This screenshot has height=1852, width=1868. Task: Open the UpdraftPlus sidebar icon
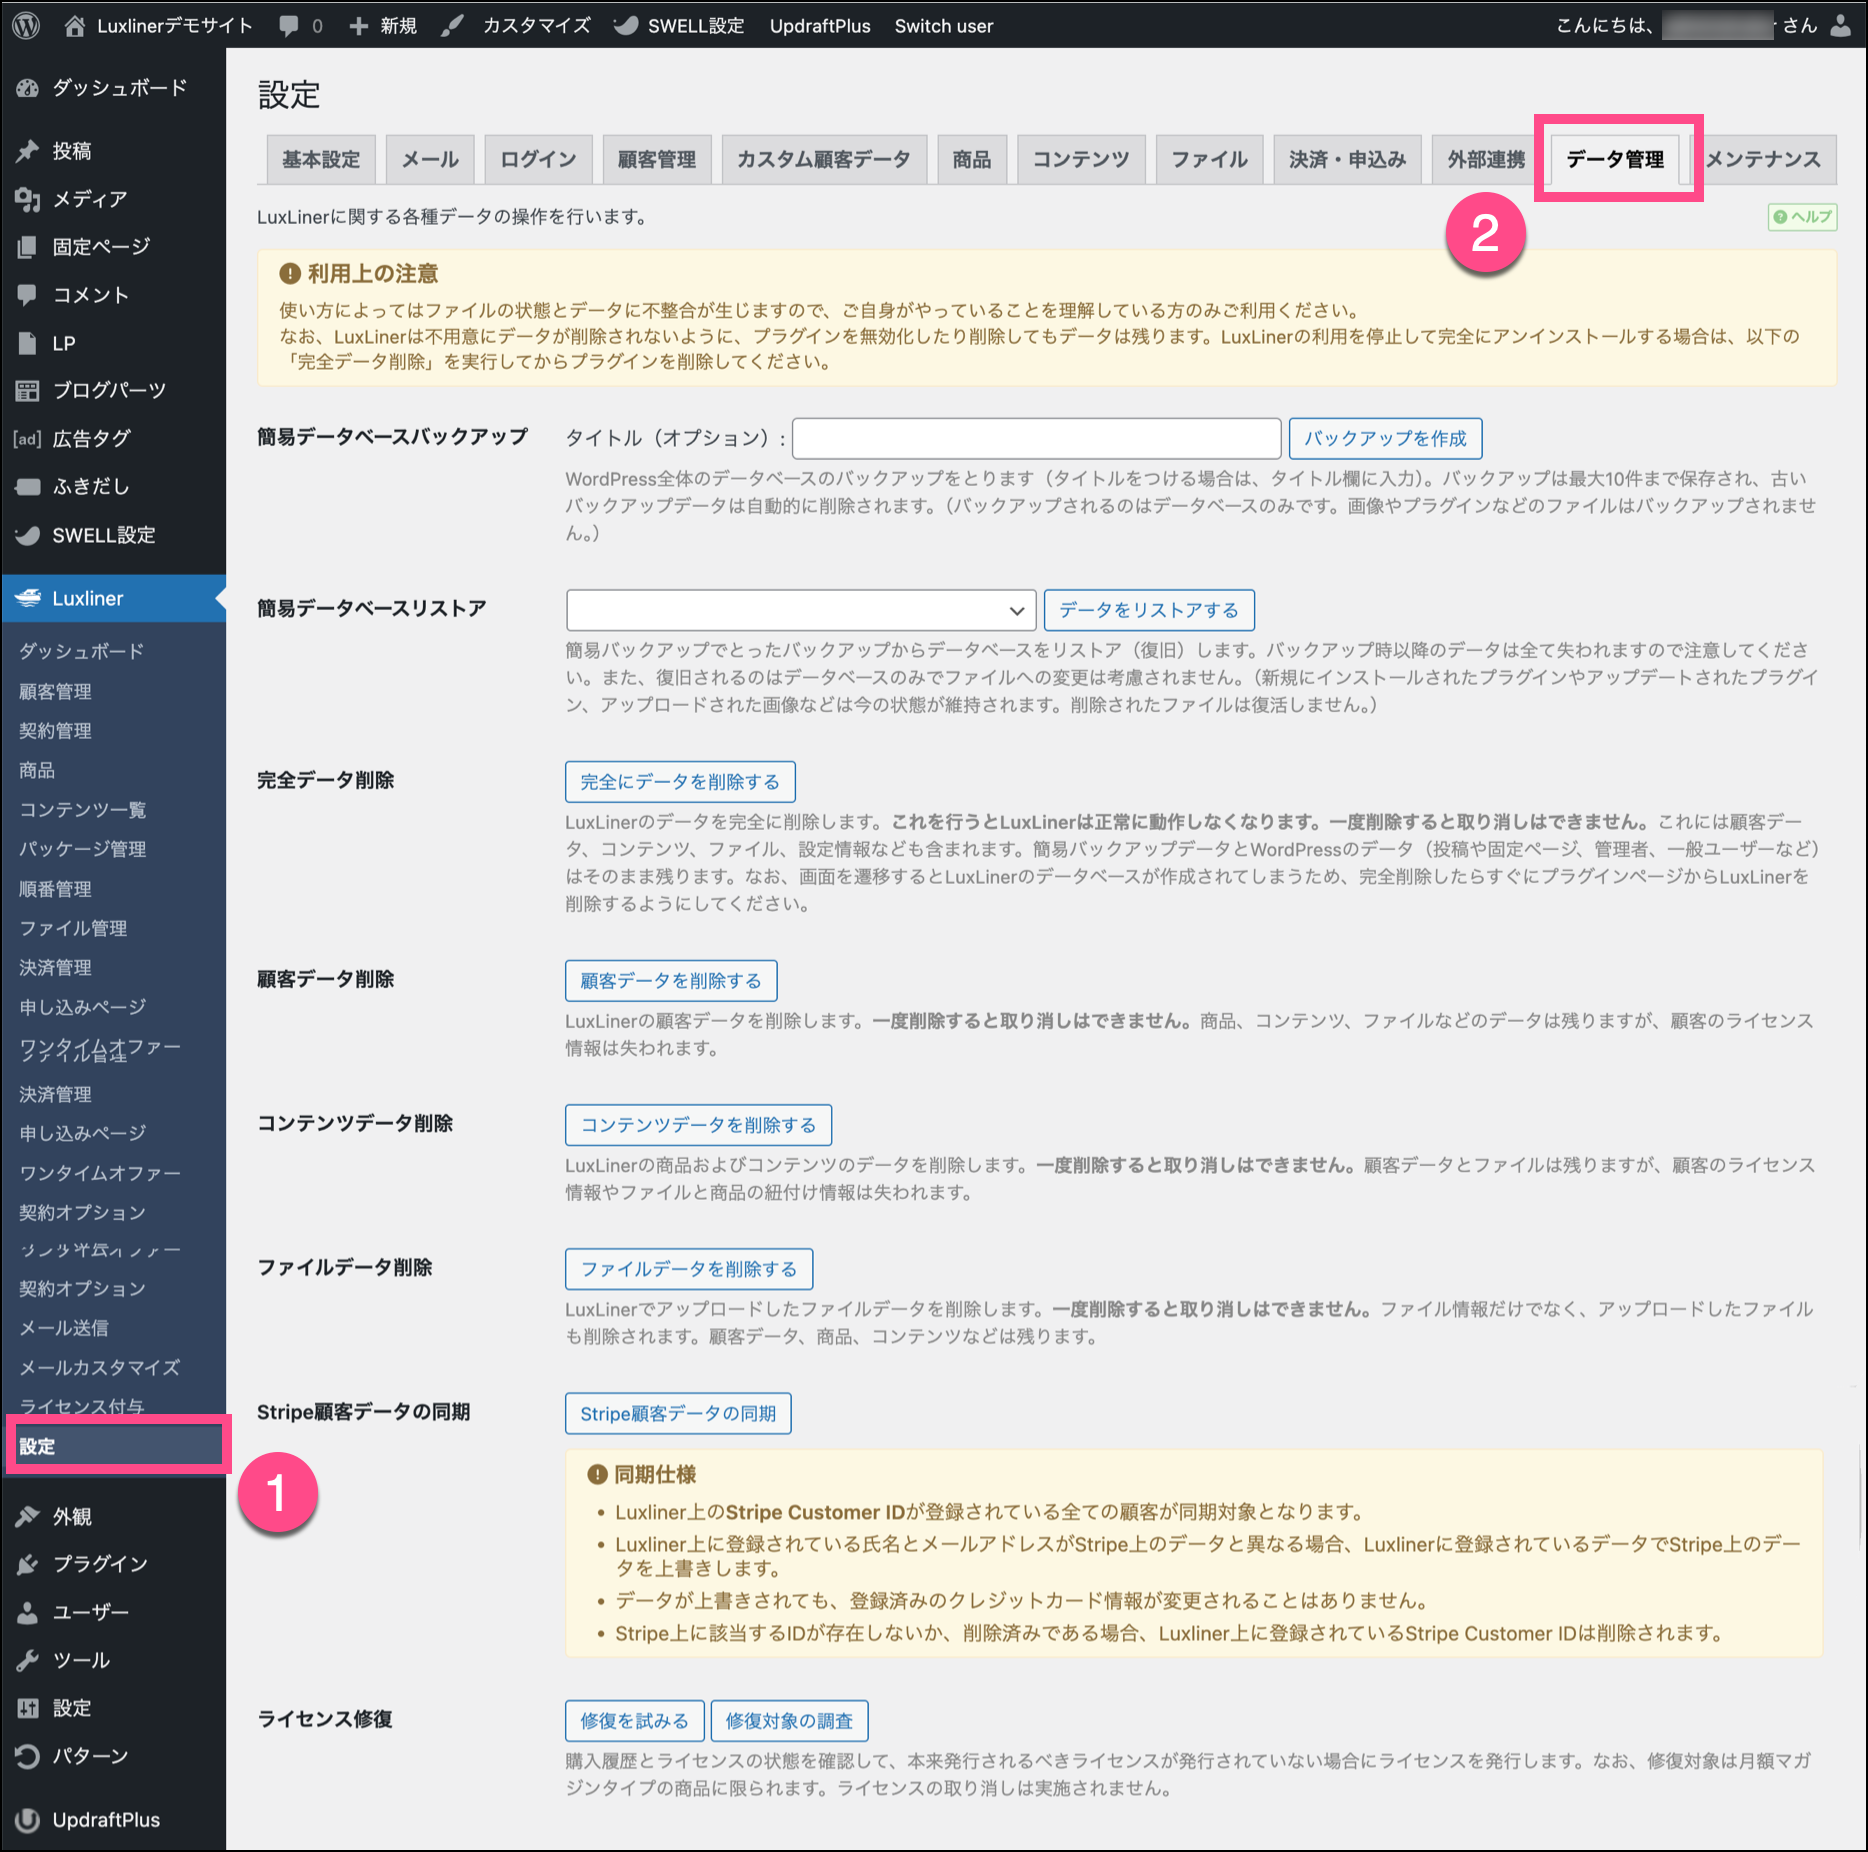click(28, 1820)
